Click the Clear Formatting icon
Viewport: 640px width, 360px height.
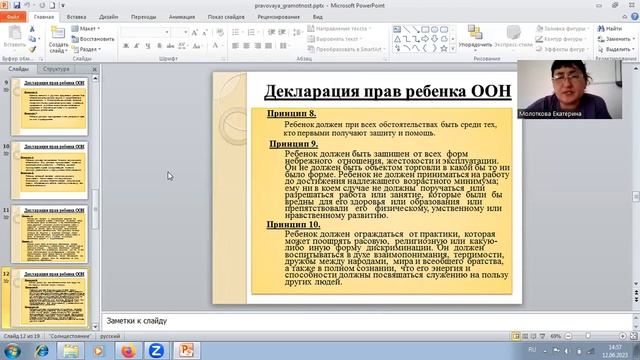[x=220, y=32]
